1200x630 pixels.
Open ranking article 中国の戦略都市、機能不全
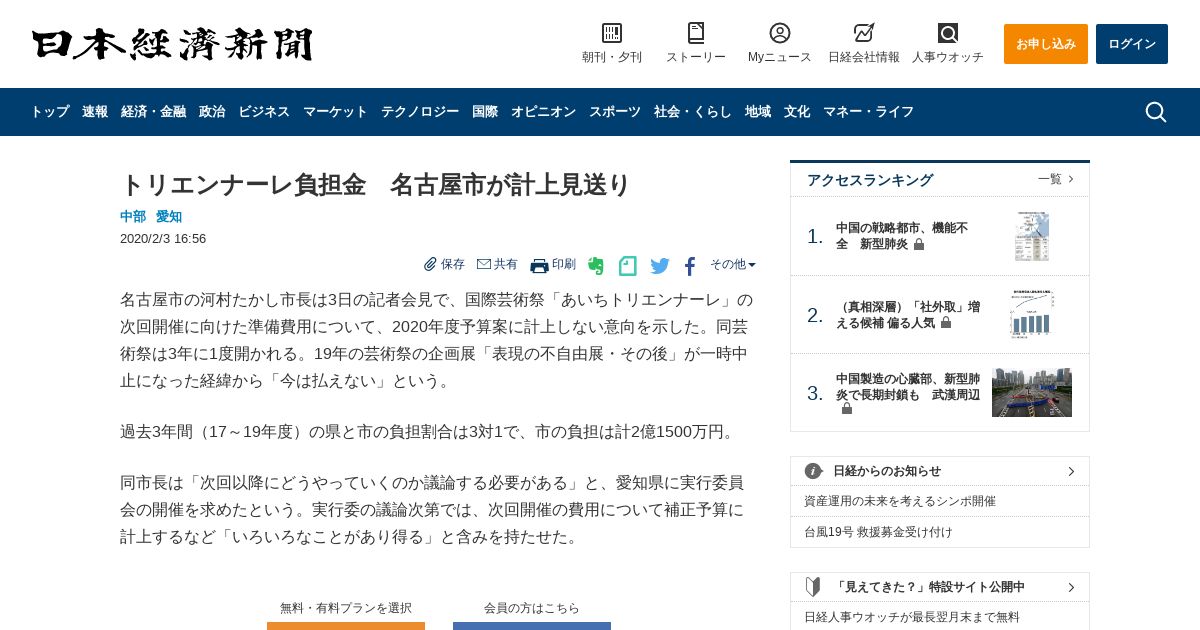pyautogui.click(x=904, y=236)
